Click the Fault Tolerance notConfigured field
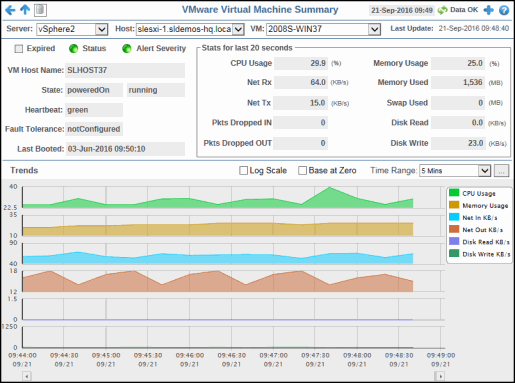The height and width of the screenshot is (383, 515). pos(94,129)
